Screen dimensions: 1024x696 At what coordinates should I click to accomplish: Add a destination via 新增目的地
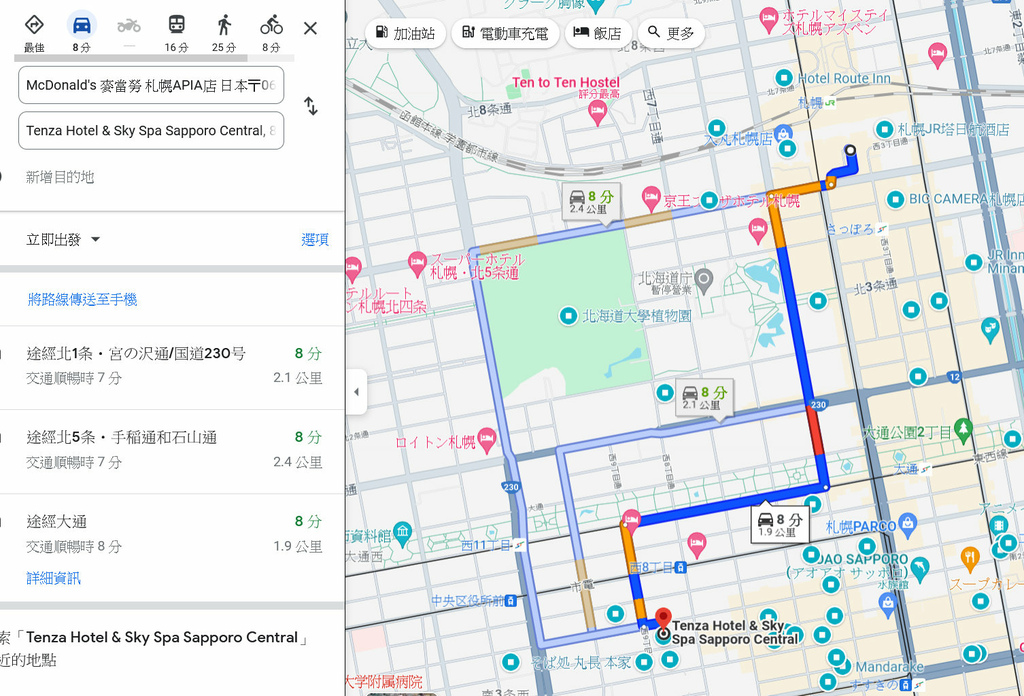[60, 177]
